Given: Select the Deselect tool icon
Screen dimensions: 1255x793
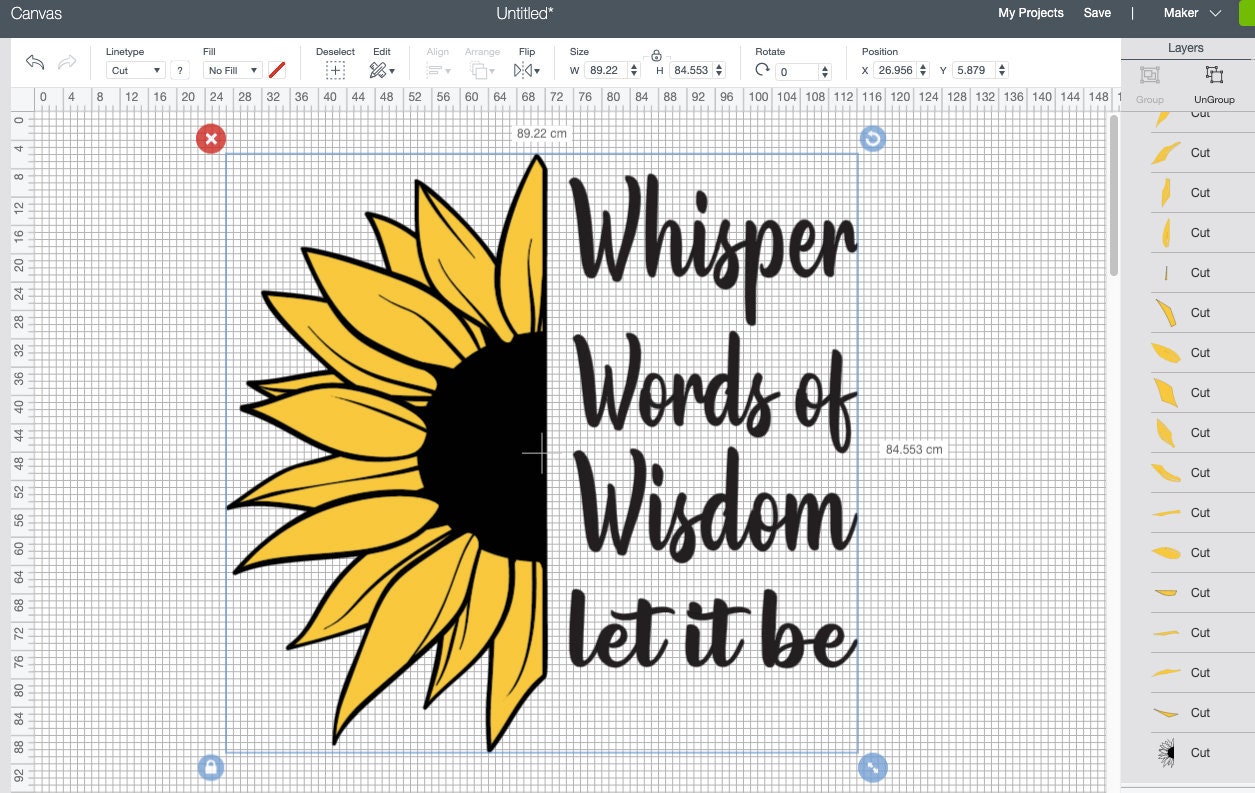Looking at the screenshot, I should pos(335,68).
